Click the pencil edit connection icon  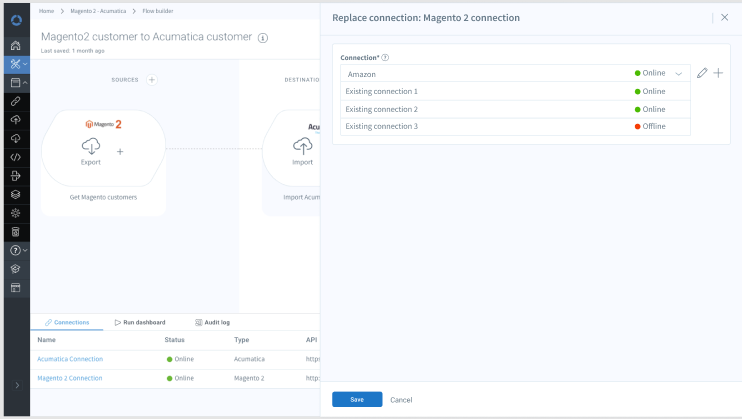click(x=702, y=73)
